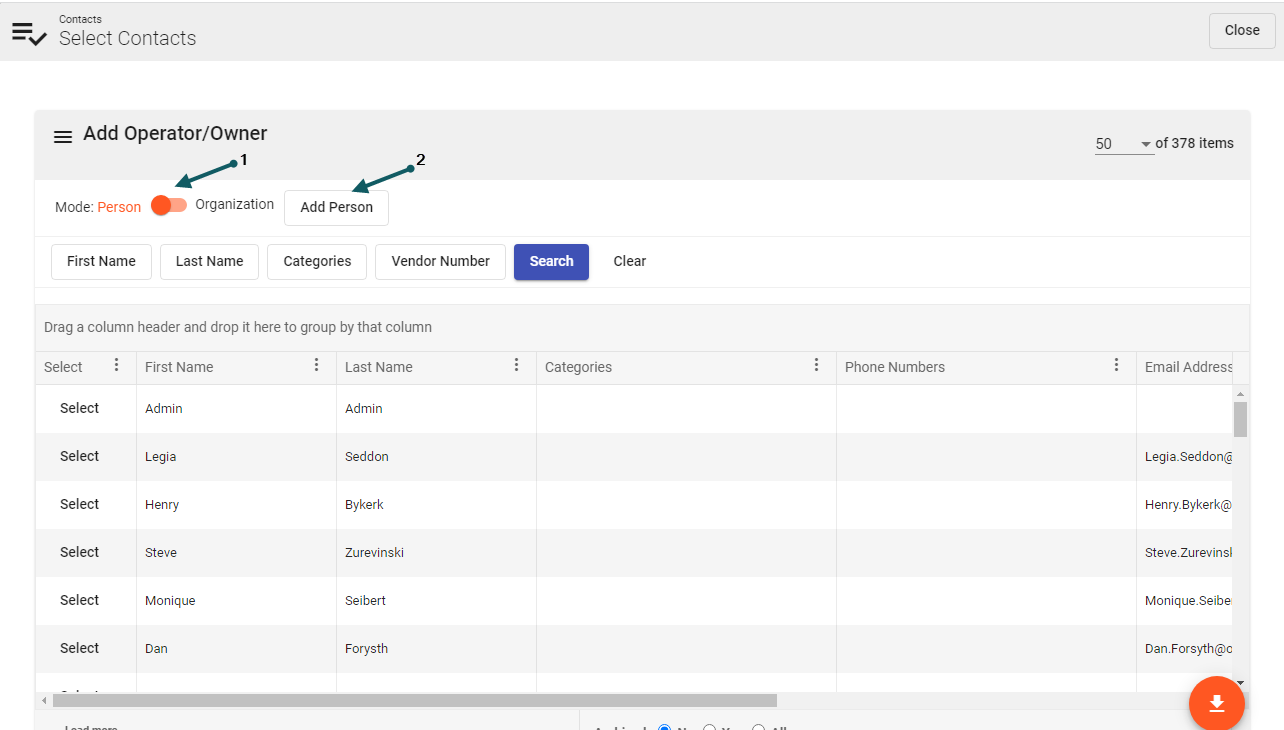
Task: Open Phone Numbers column options menu
Action: tap(1116, 366)
